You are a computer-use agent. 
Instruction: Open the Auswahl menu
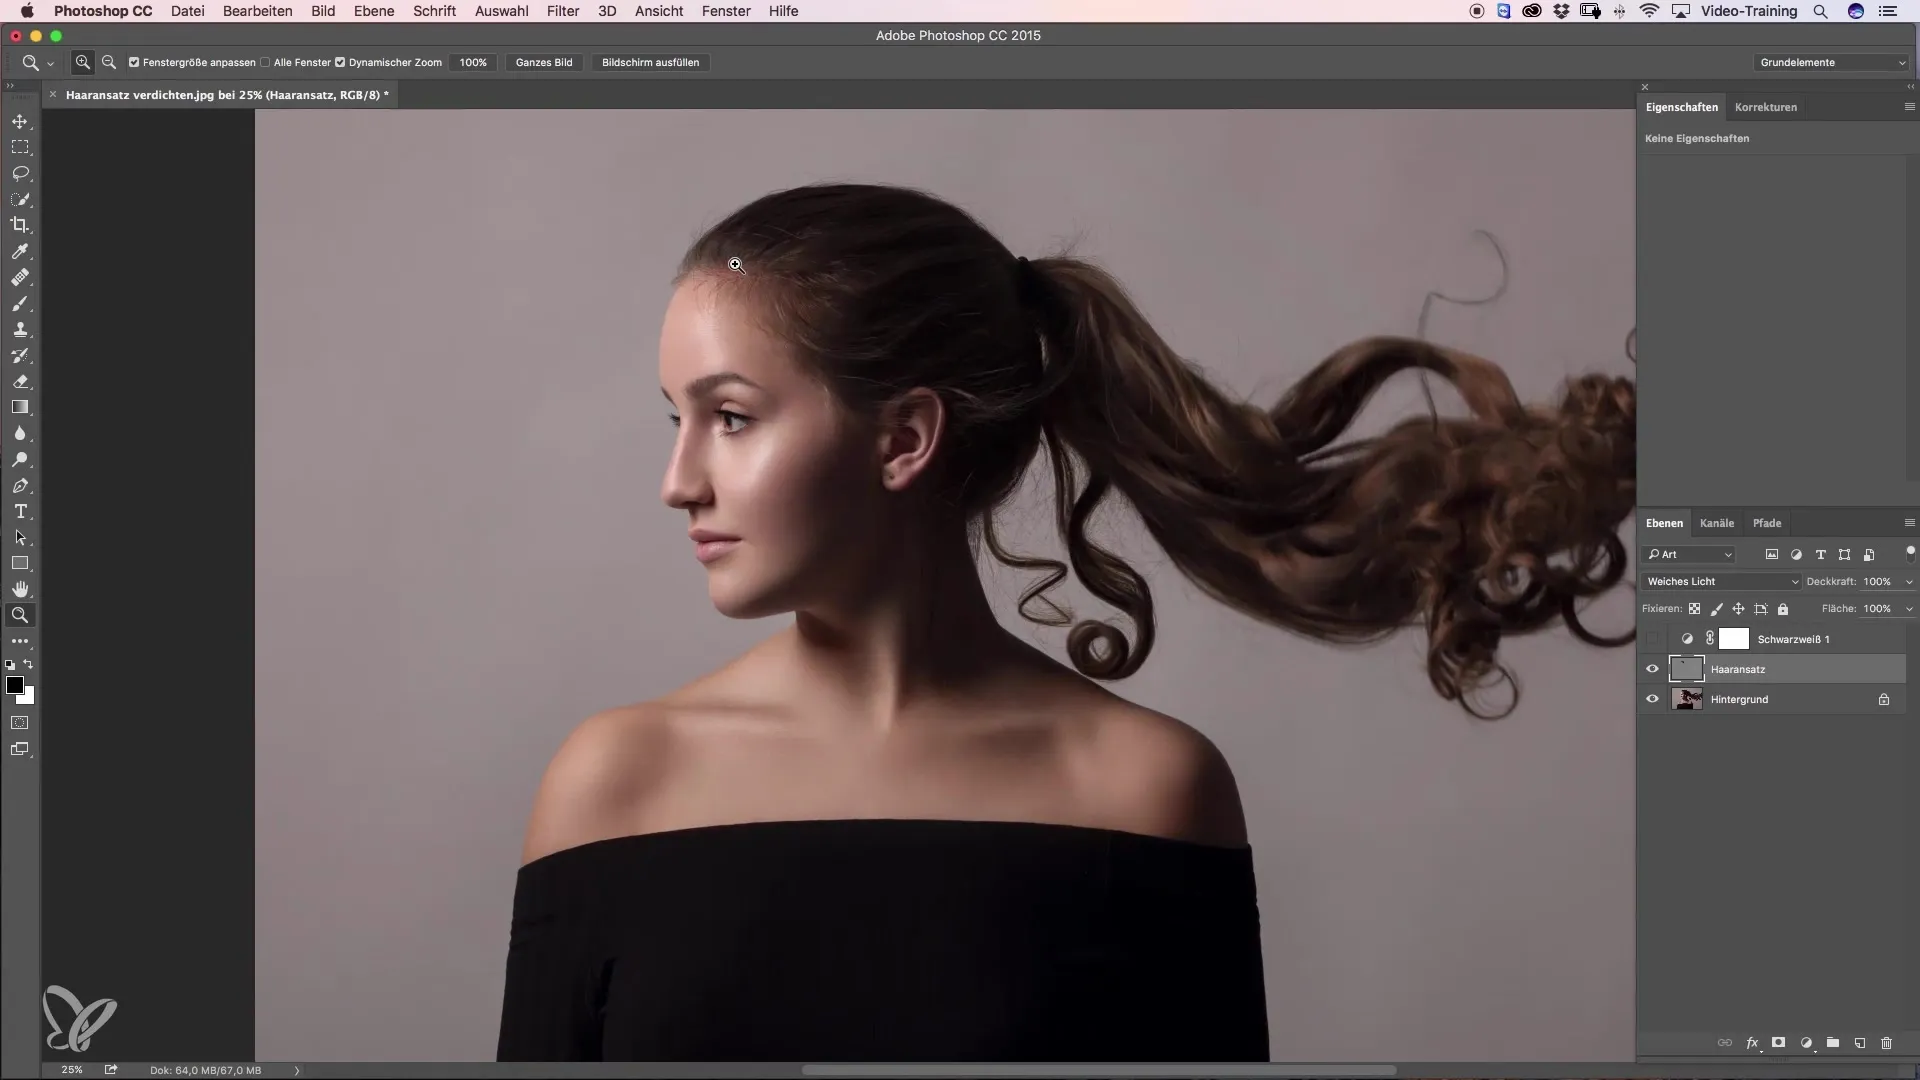click(x=501, y=11)
